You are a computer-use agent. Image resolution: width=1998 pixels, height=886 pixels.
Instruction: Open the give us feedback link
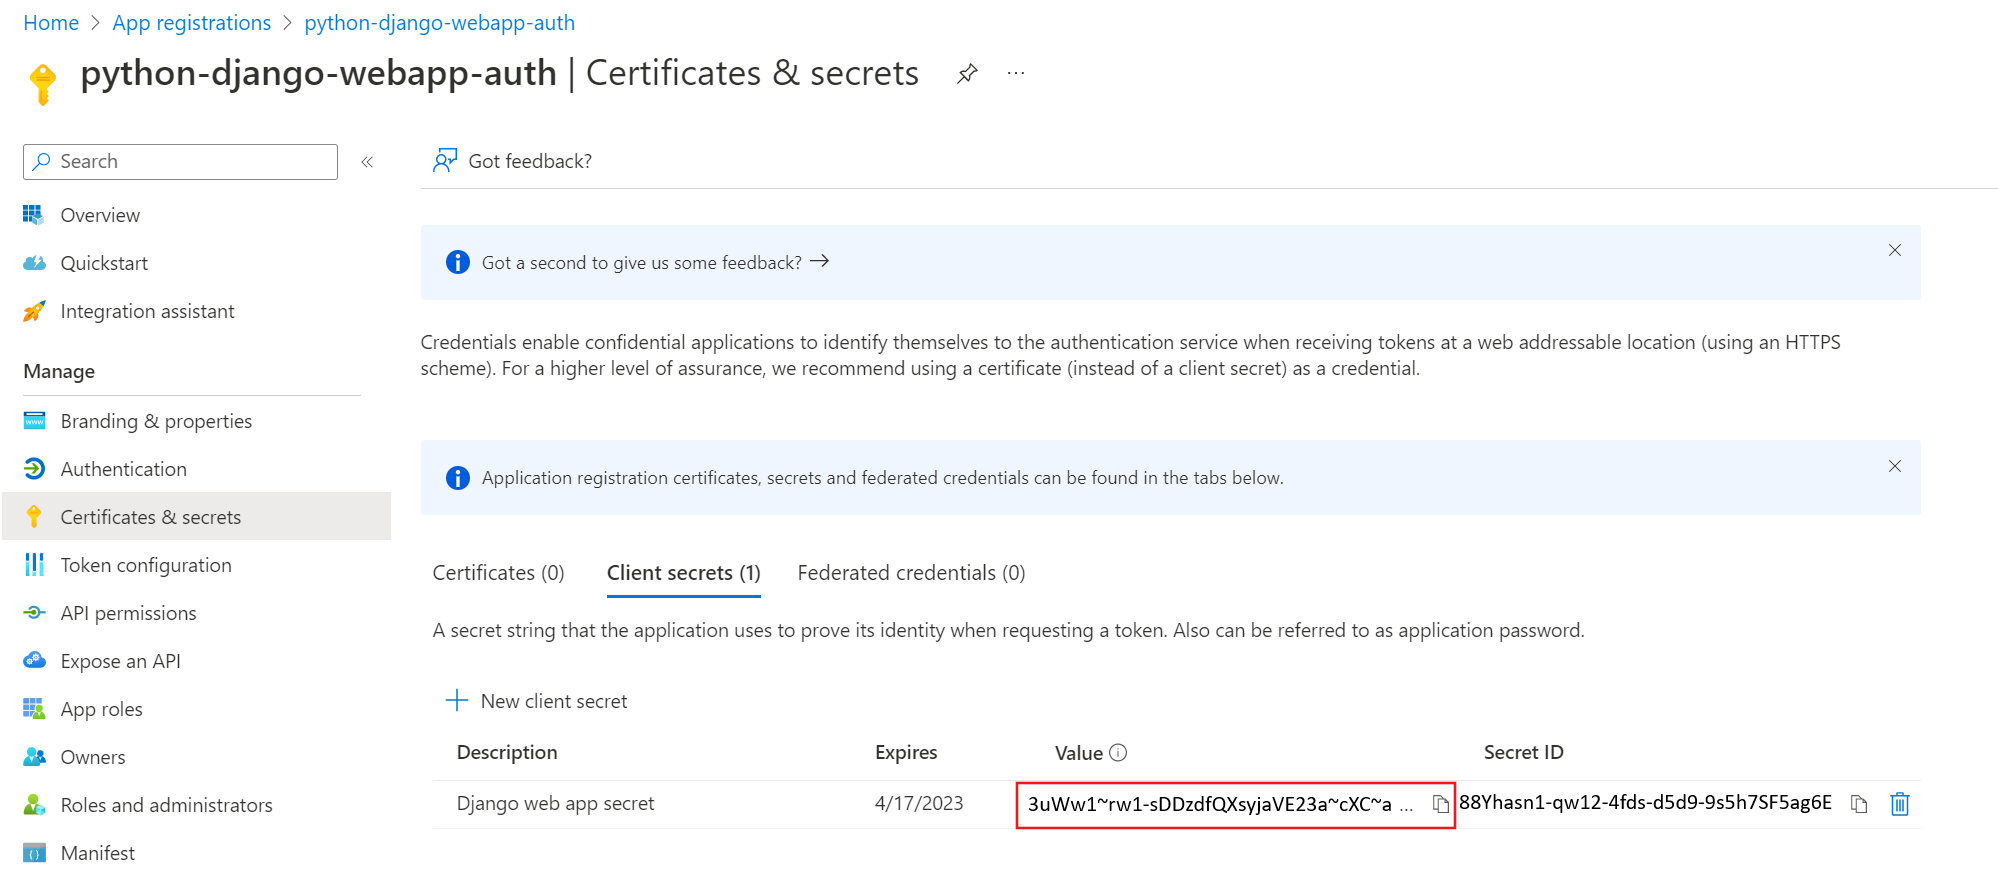tap(655, 262)
